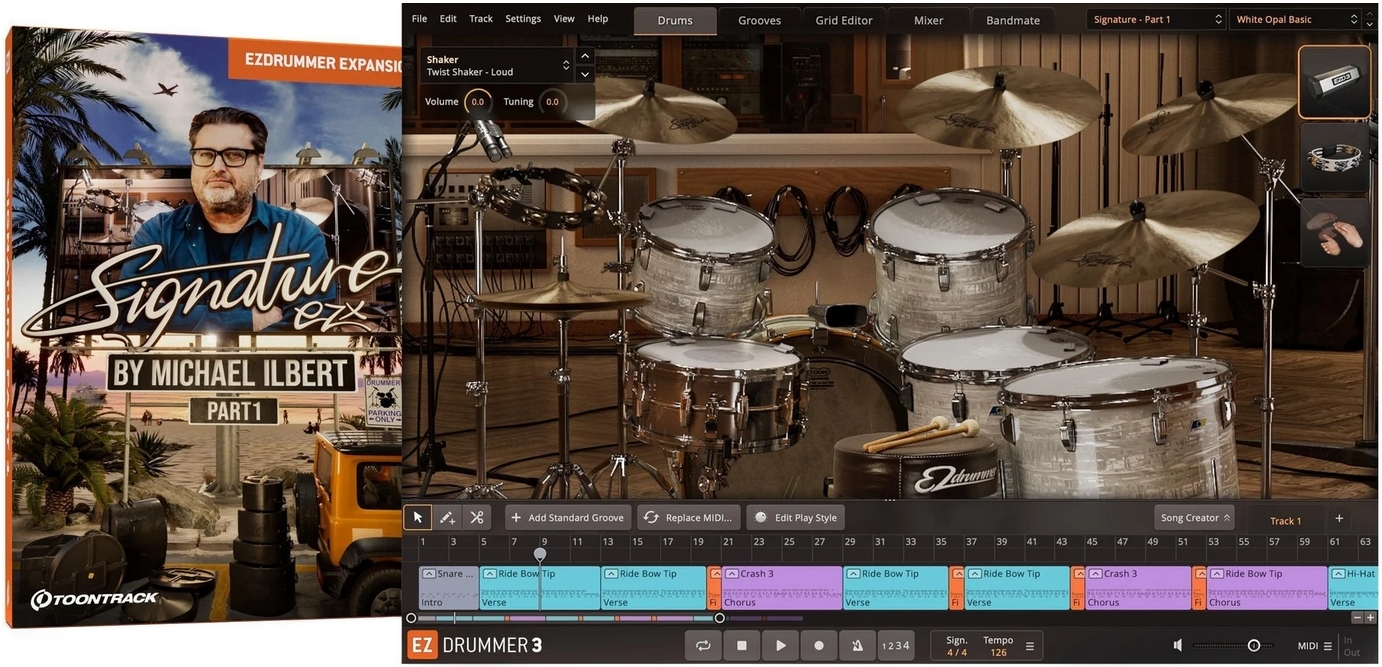Select the shaker percussion thumbnail

(1335, 82)
